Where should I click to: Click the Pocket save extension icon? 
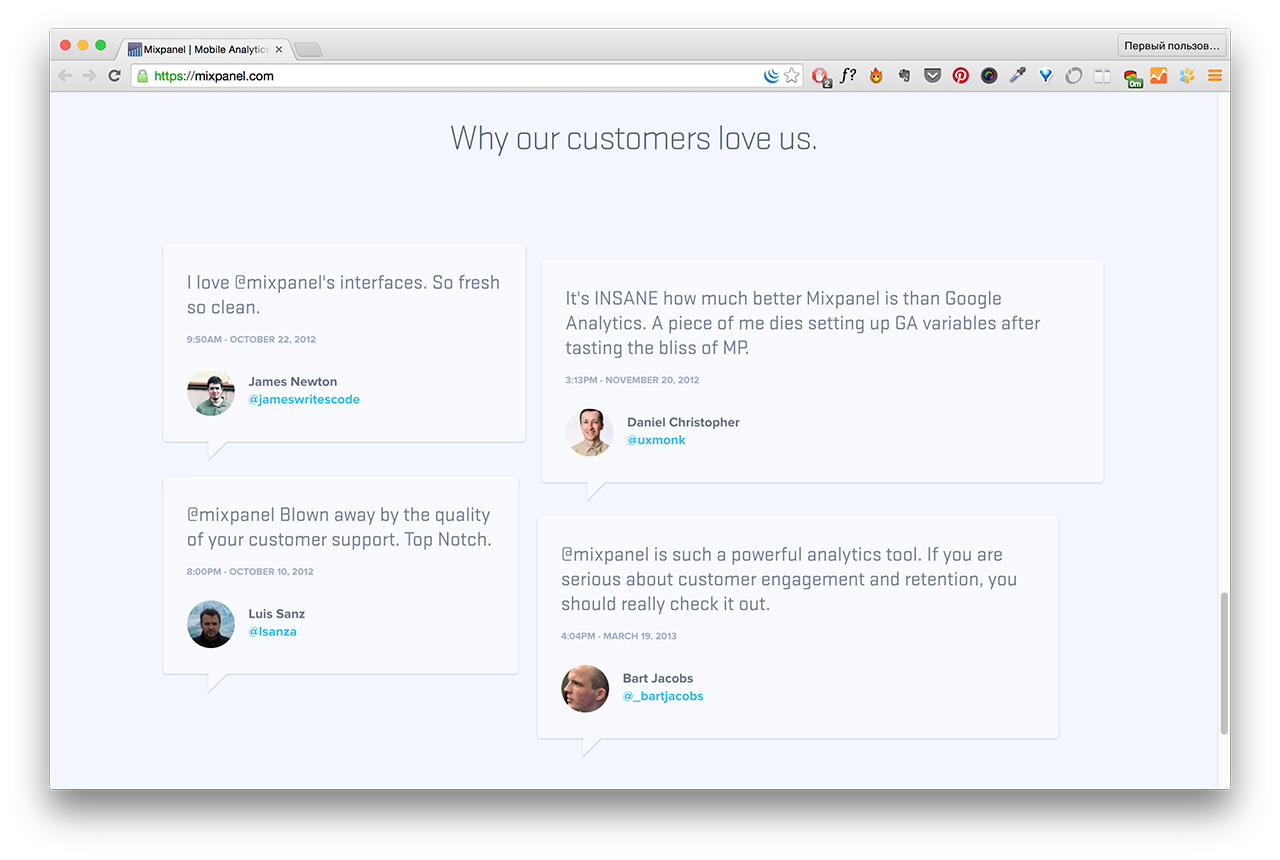coord(932,76)
